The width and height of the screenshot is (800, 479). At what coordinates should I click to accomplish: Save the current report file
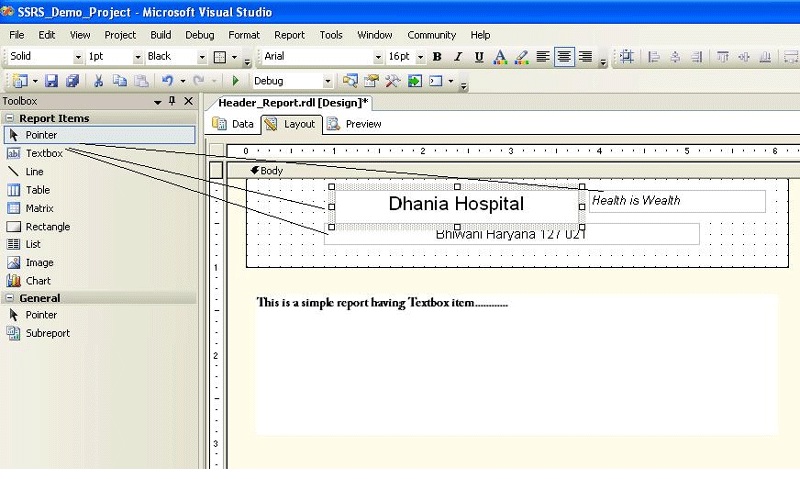click(51, 81)
